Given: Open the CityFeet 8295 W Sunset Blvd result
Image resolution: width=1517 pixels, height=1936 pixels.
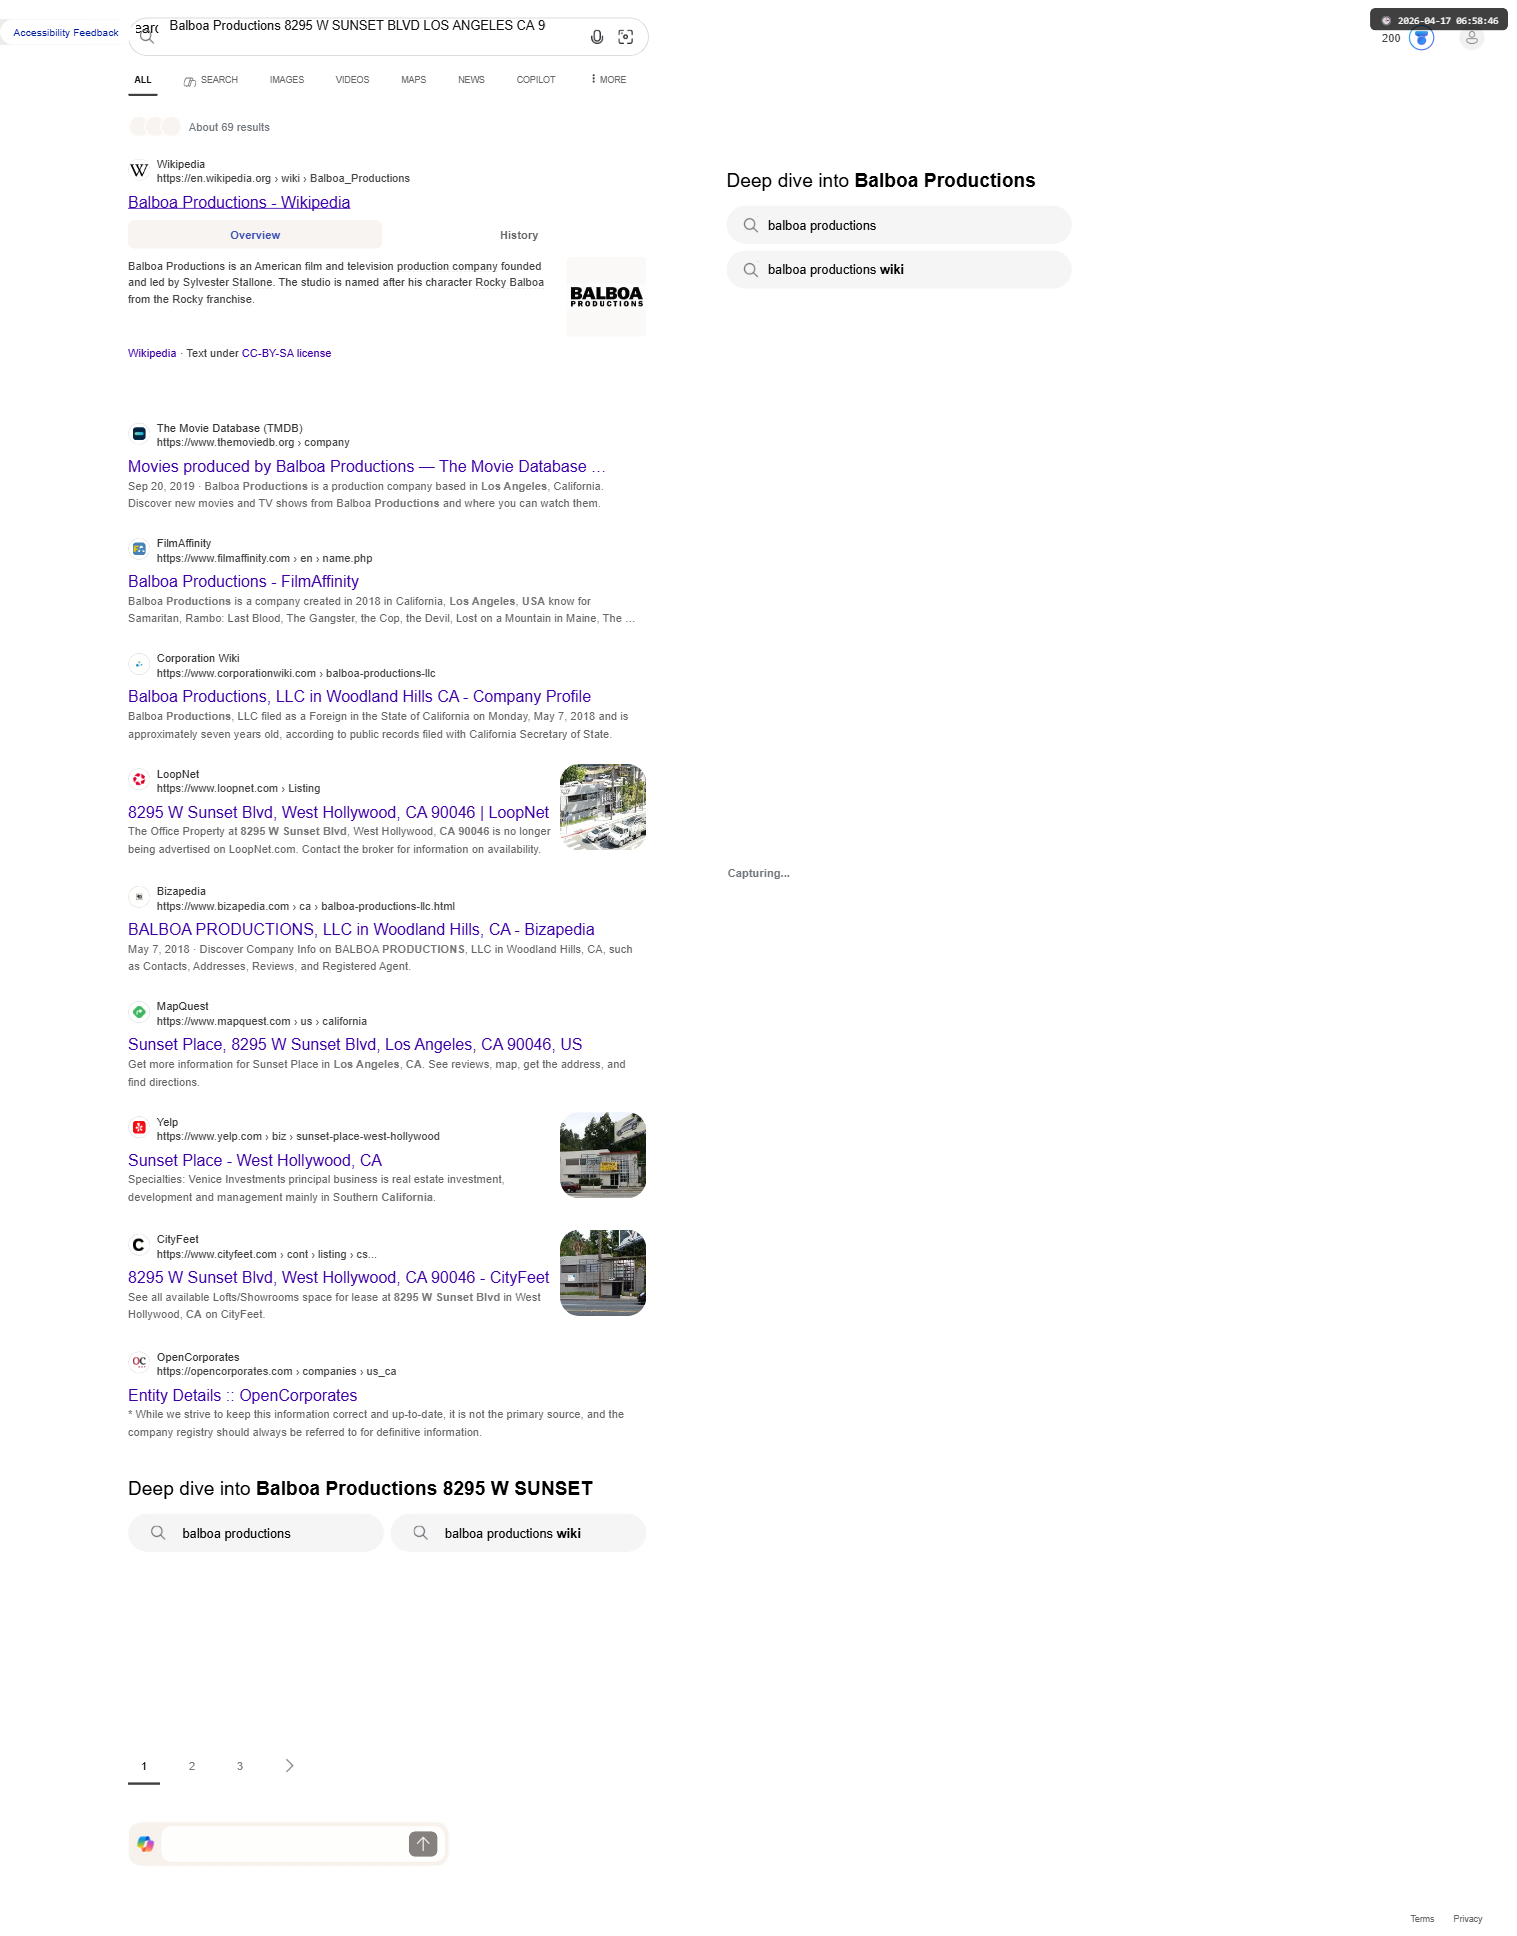Looking at the screenshot, I should [339, 1277].
